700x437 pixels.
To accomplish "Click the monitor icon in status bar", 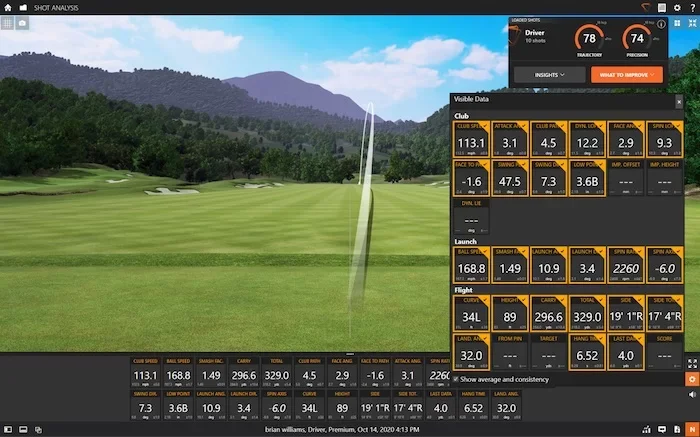I will [x=662, y=429].
